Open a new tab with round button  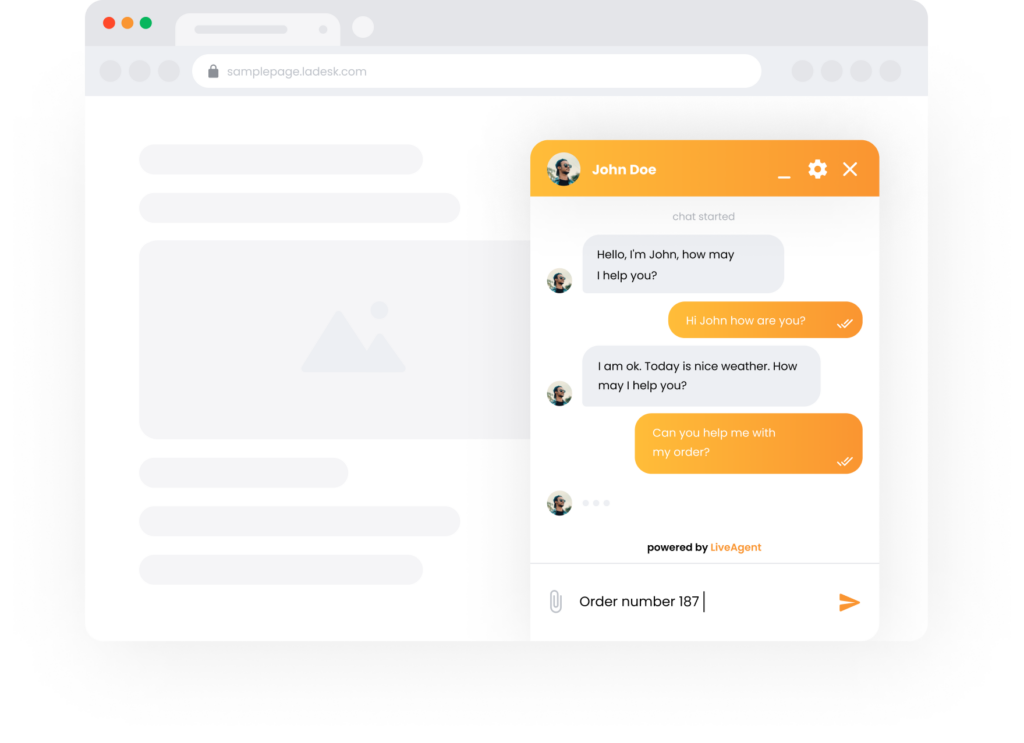coord(363,27)
